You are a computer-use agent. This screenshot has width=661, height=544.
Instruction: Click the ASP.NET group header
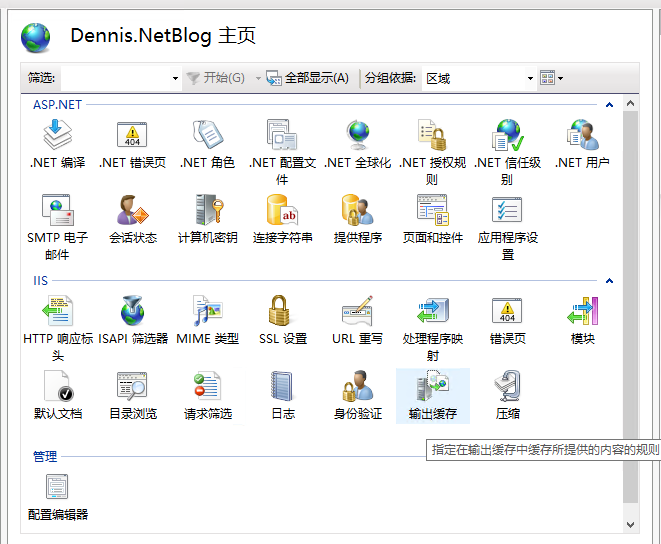[x=57, y=105]
